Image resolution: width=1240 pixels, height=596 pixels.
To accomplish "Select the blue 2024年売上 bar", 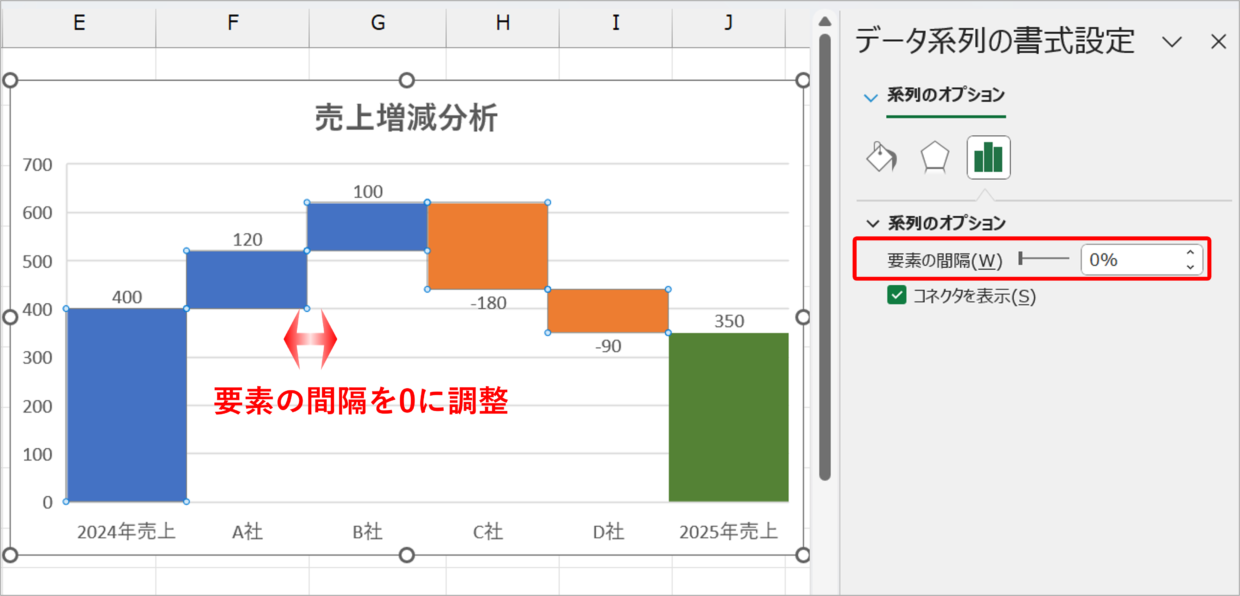I will point(126,405).
